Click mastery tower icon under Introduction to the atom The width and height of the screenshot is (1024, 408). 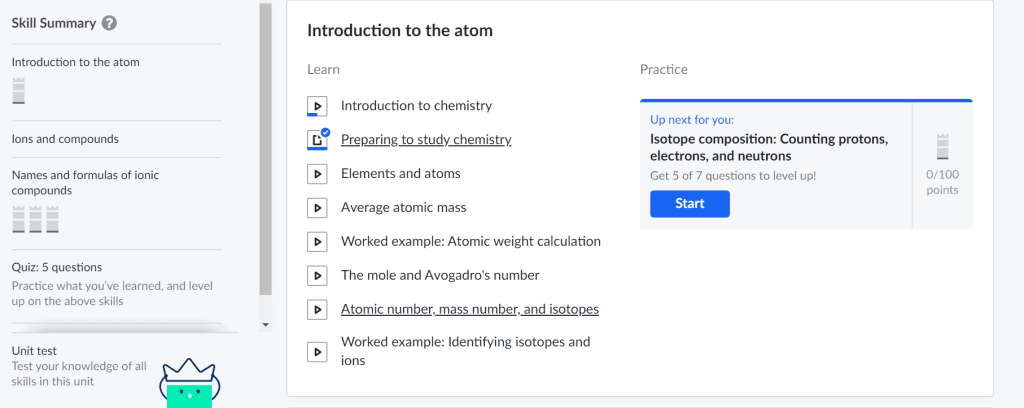[18, 91]
